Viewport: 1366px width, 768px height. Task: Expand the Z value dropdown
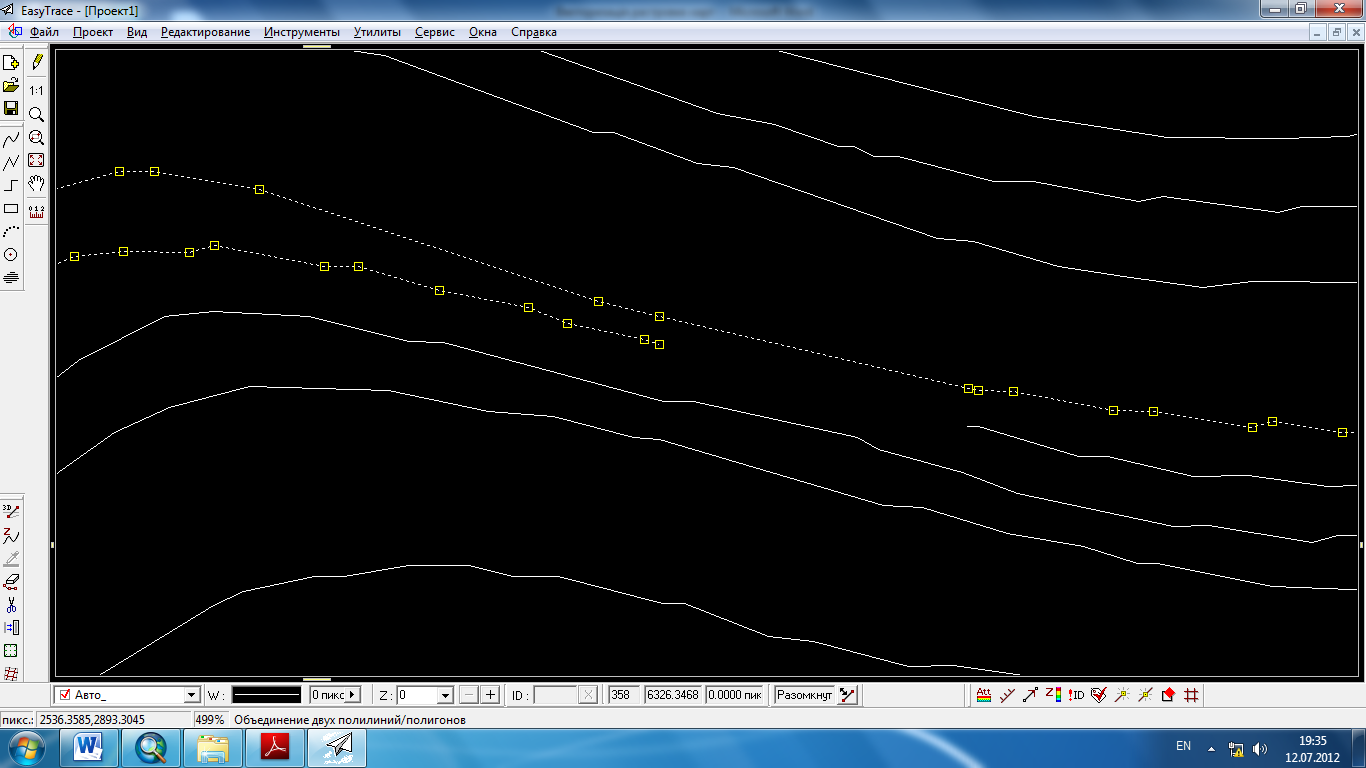pyautogui.click(x=445, y=695)
